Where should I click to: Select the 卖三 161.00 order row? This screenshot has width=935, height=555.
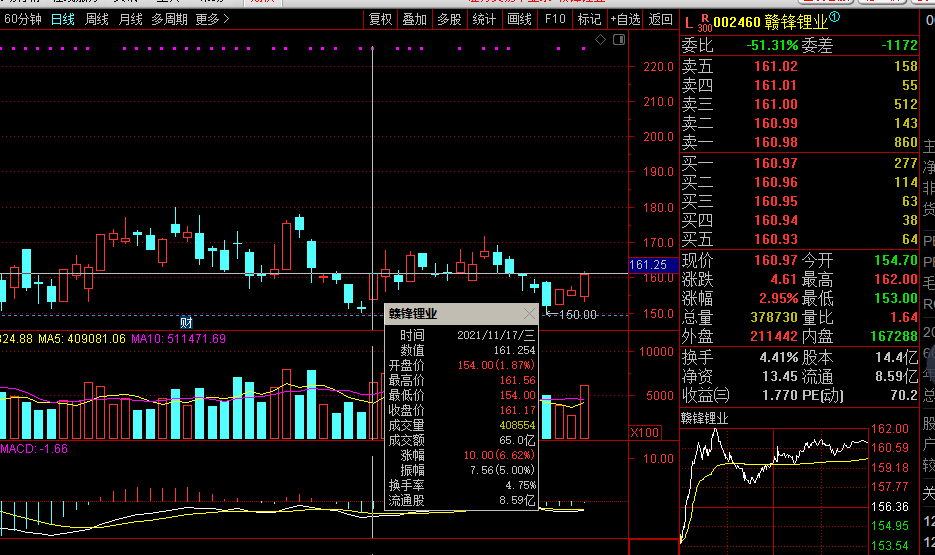pos(799,105)
